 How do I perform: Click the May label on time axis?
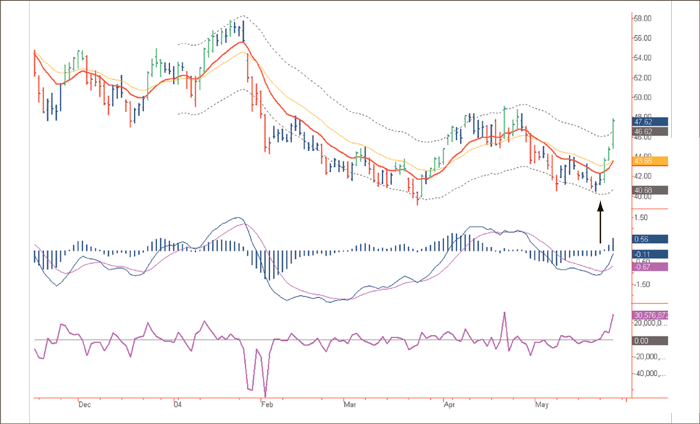point(542,405)
